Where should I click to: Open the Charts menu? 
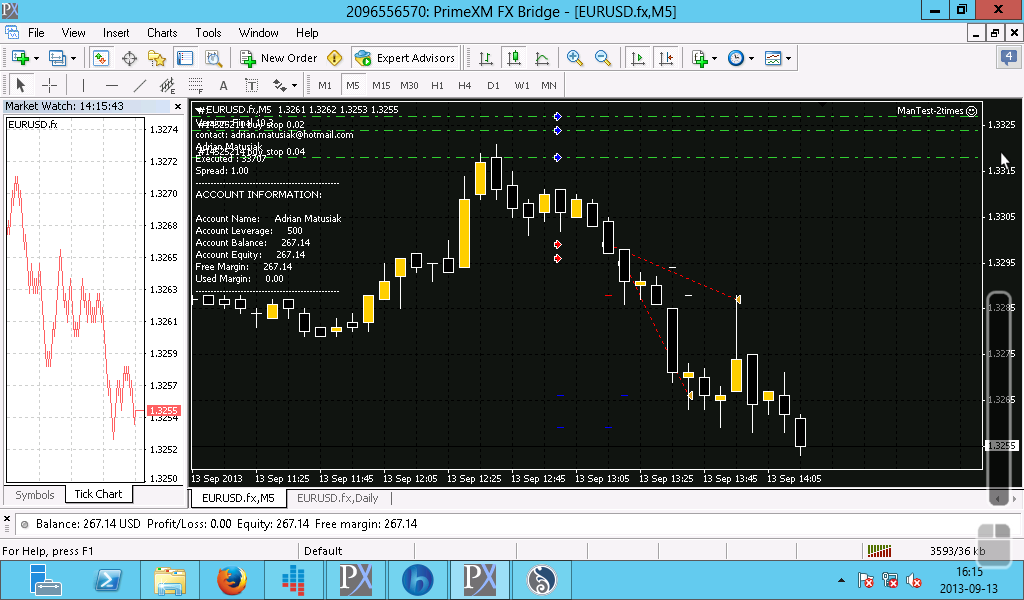click(x=162, y=33)
